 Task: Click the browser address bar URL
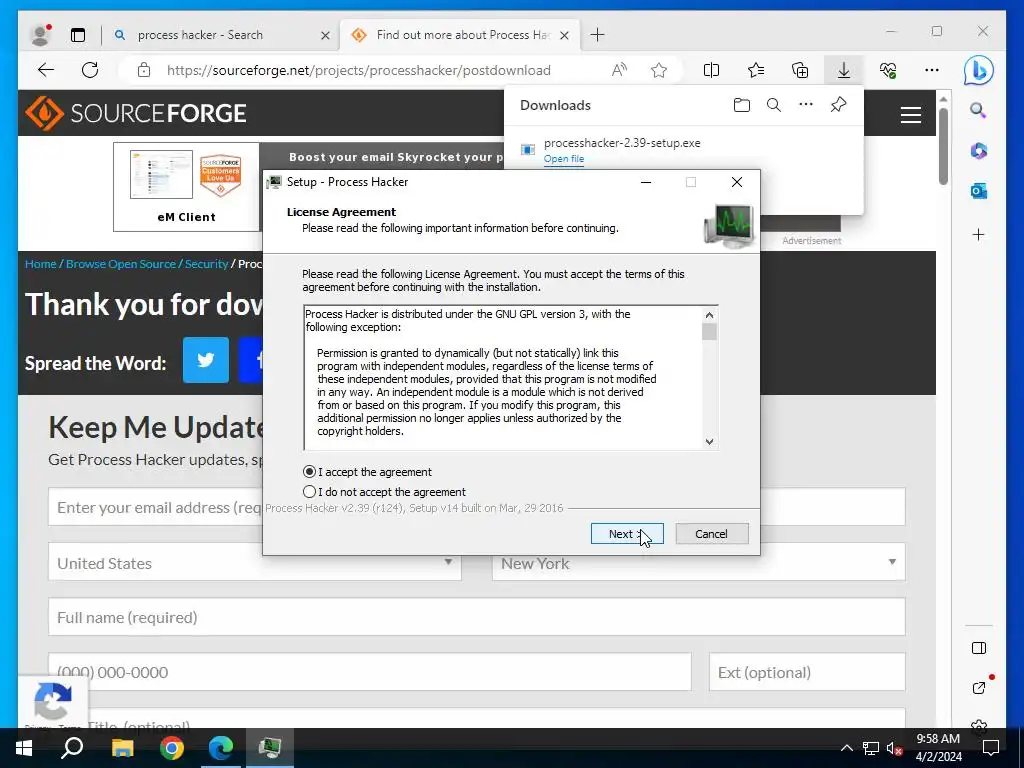pyautogui.click(x=359, y=70)
